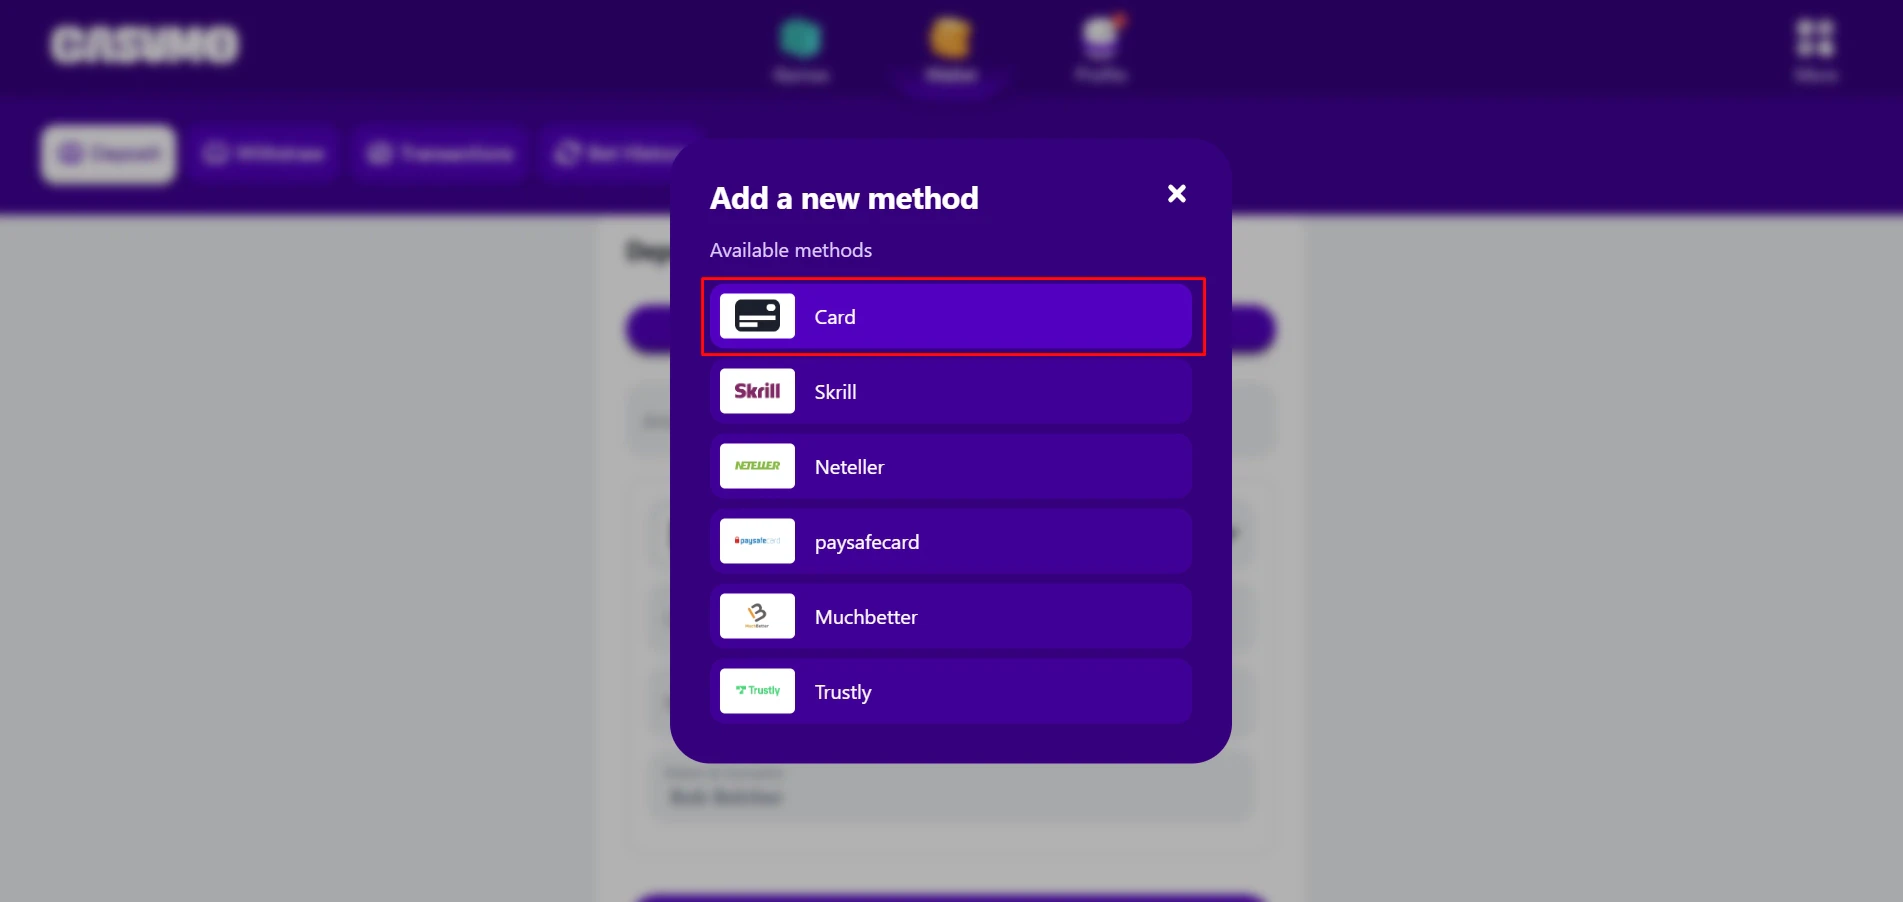
Task: Click the credit card icon
Action: pos(757,316)
